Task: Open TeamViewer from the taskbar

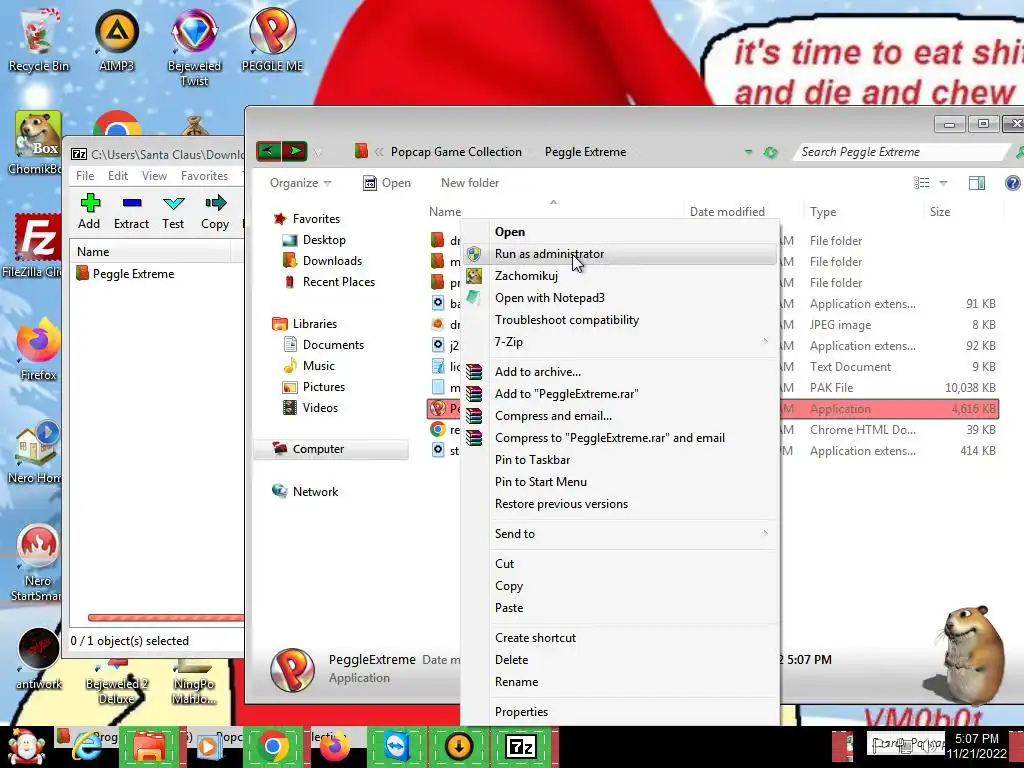Action: pyautogui.click(x=397, y=747)
